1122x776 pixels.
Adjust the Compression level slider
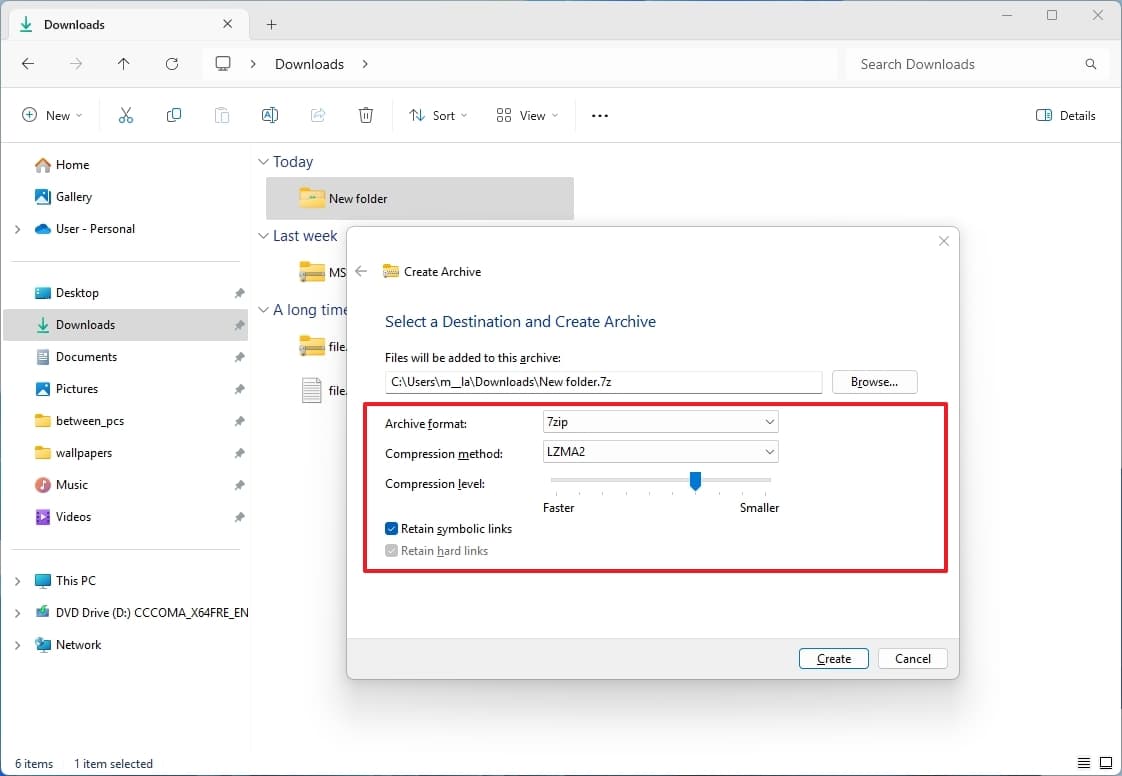click(696, 481)
